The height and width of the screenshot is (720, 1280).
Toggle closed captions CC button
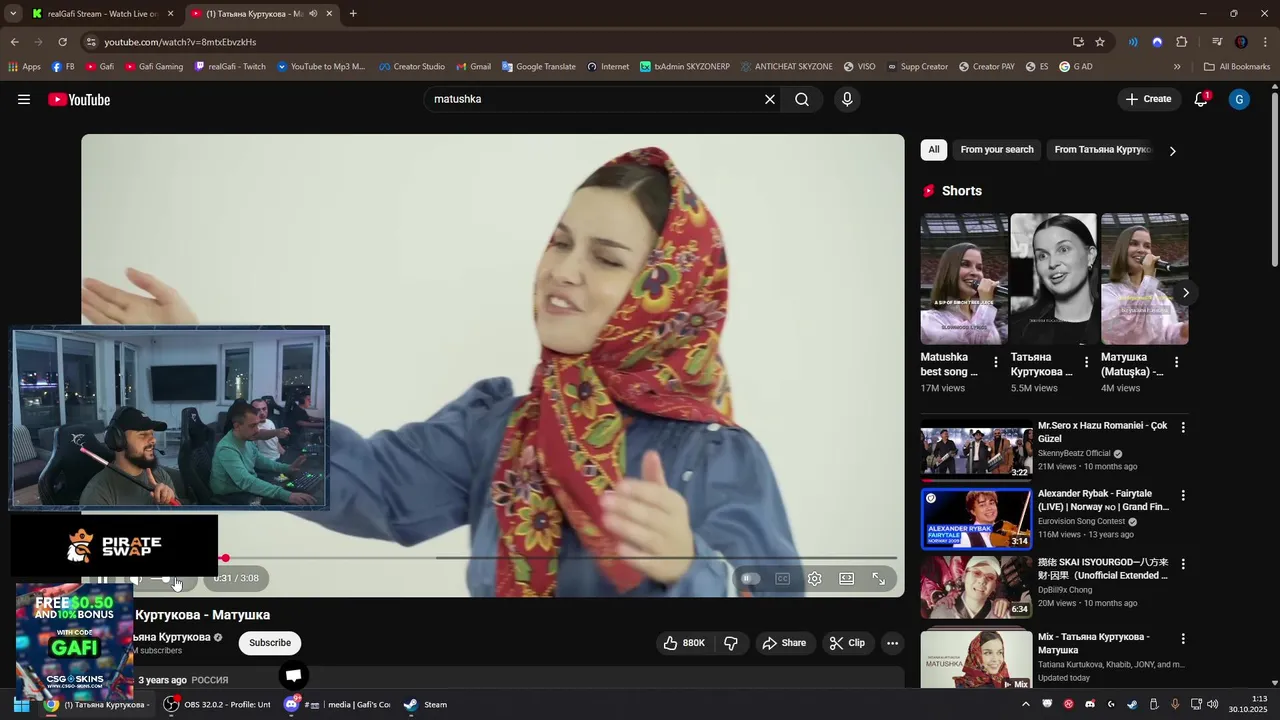(783, 579)
